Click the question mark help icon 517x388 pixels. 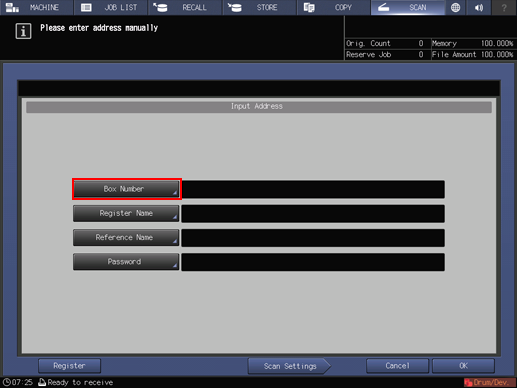coord(504,7)
